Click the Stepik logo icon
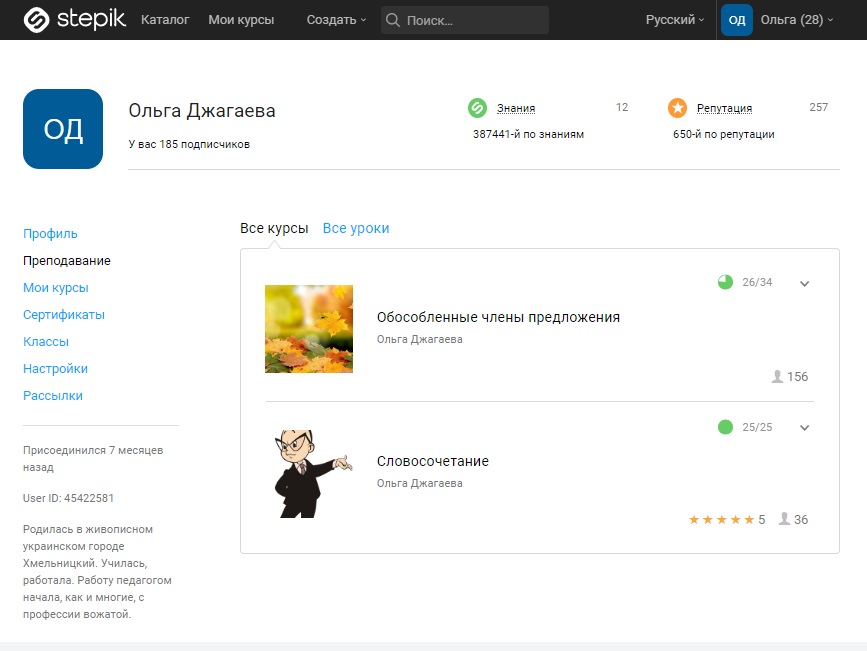Image resolution: width=867 pixels, height=651 pixels. (36, 20)
